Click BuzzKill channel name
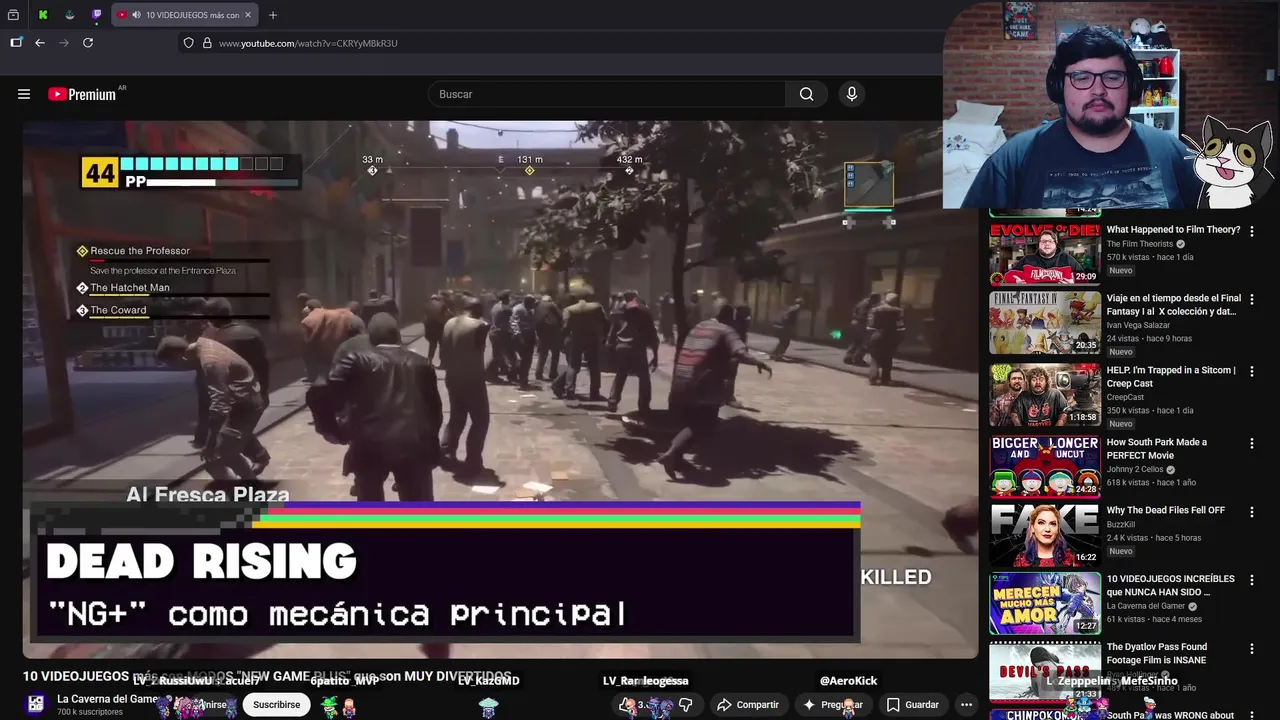 tap(1123, 524)
